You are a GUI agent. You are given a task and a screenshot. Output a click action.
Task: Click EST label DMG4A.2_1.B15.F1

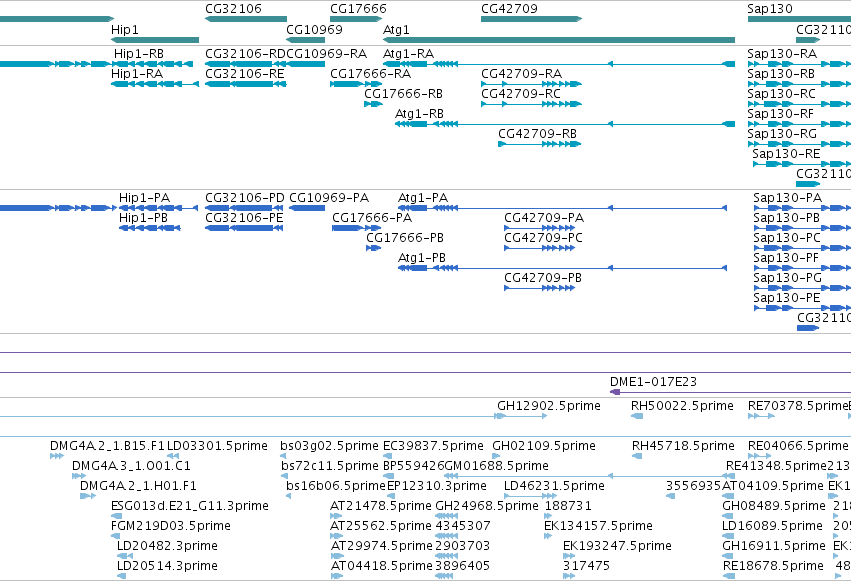coord(107,446)
